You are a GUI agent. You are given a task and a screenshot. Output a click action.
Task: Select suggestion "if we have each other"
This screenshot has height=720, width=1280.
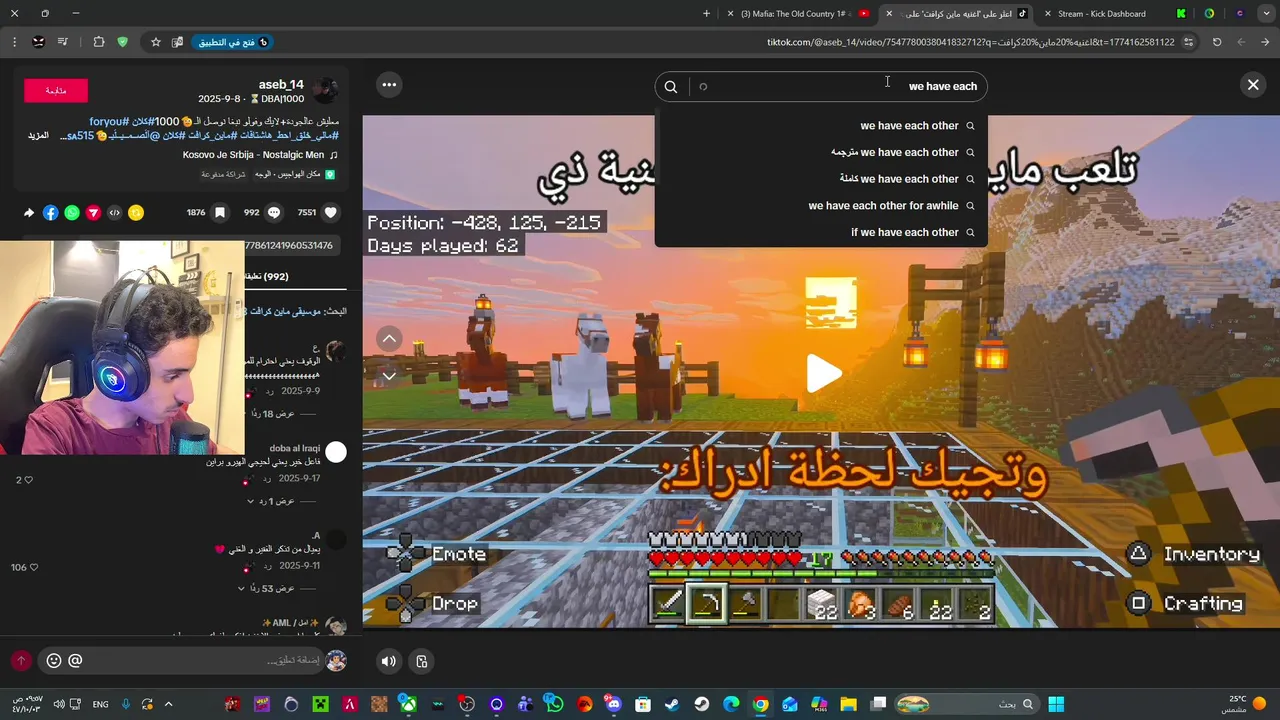(x=904, y=232)
